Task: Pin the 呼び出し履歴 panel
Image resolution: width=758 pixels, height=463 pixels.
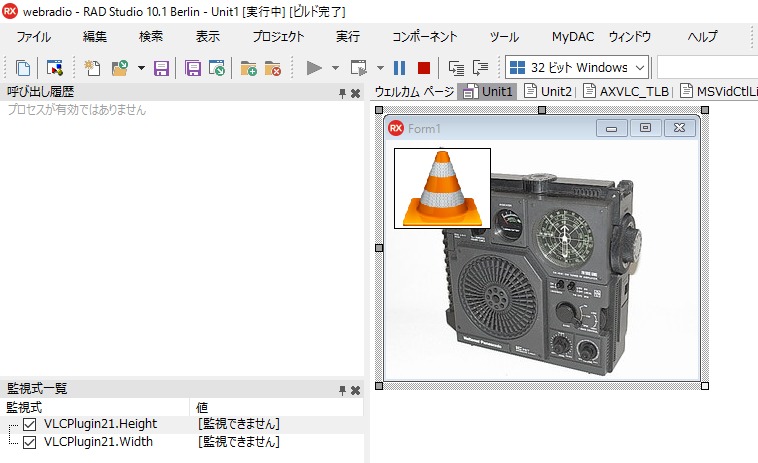Action: click(x=341, y=93)
